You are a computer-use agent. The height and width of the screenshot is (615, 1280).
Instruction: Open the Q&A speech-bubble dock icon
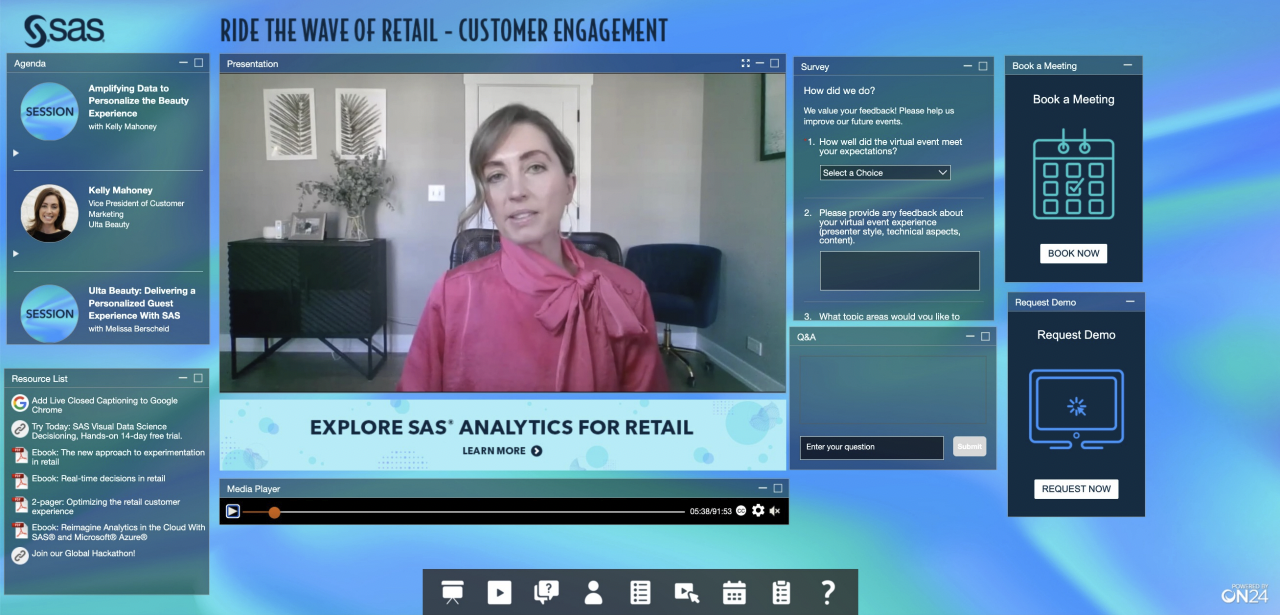coord(546,592)
